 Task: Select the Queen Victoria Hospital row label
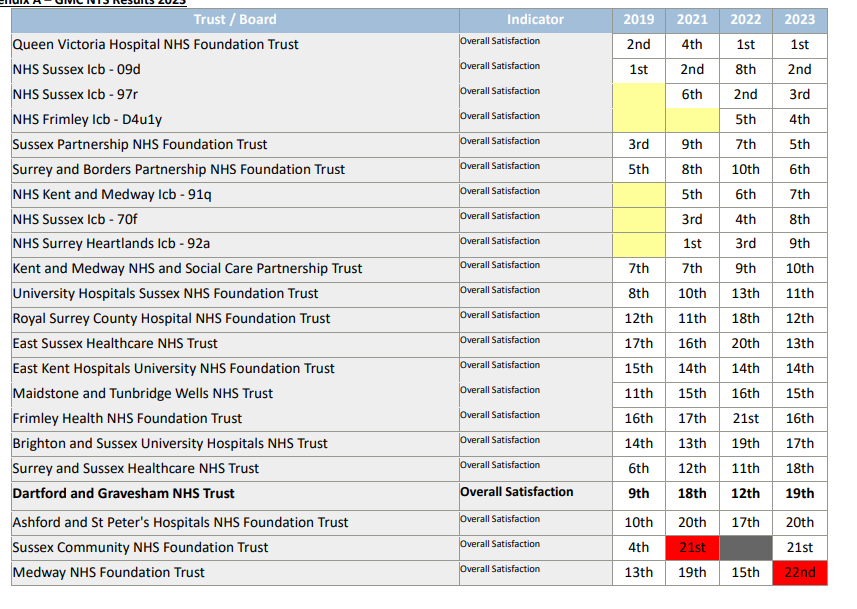[155, 44]
